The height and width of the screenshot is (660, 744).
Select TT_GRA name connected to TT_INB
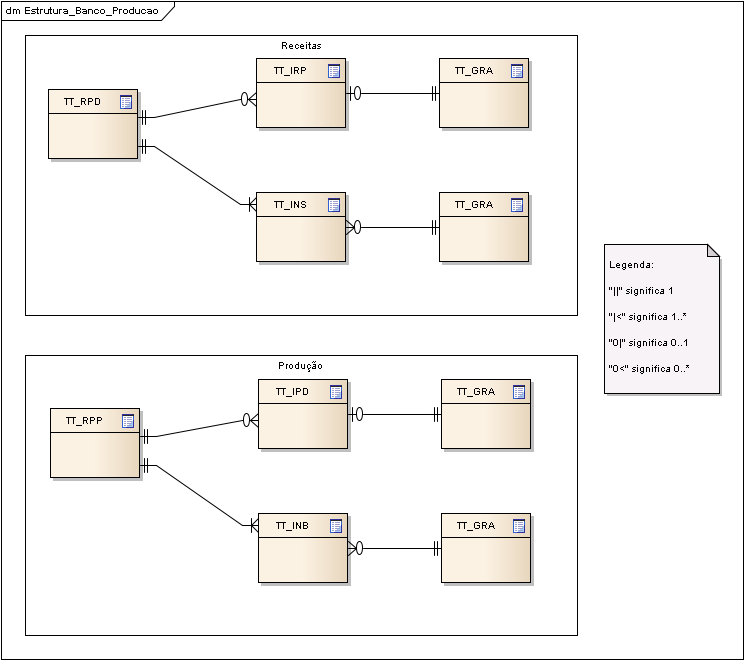coord(475,525)
